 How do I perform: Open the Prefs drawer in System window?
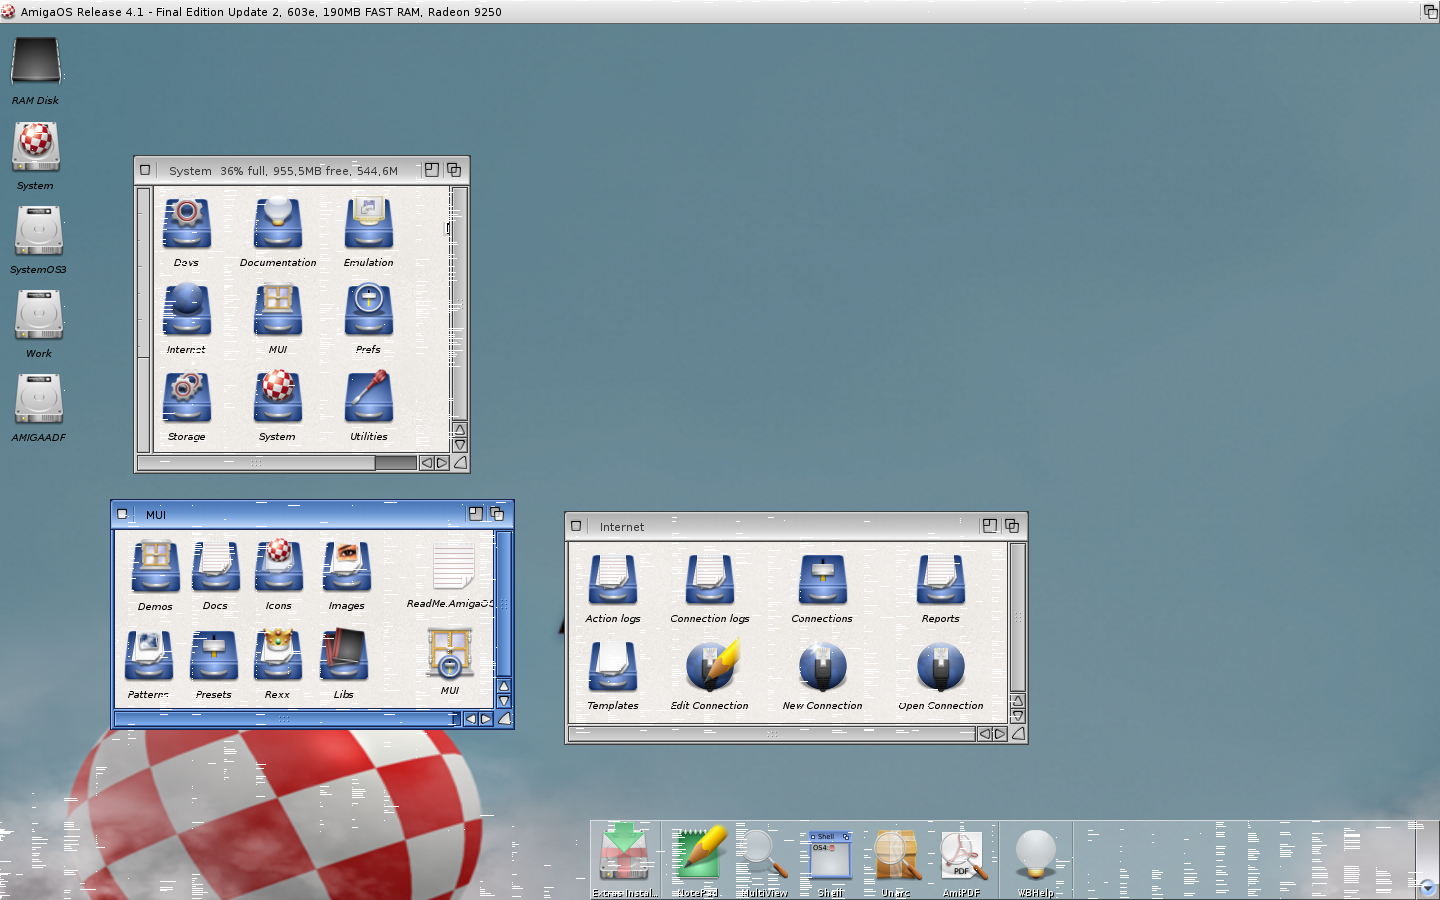368,312
